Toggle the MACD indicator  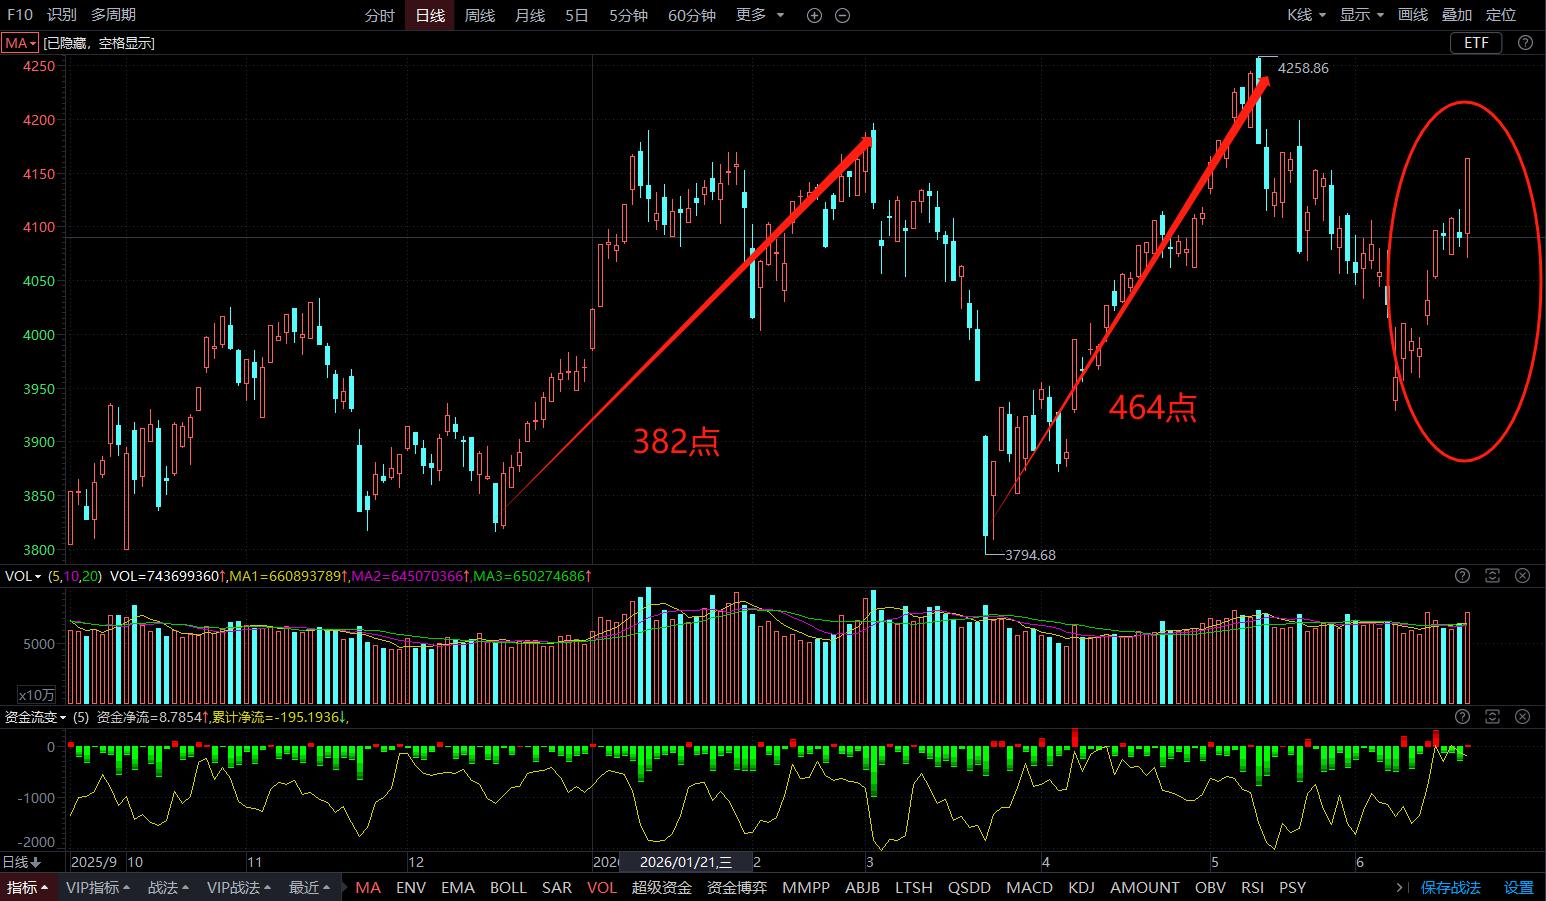pyautogui.click(x=1029, y=887)
